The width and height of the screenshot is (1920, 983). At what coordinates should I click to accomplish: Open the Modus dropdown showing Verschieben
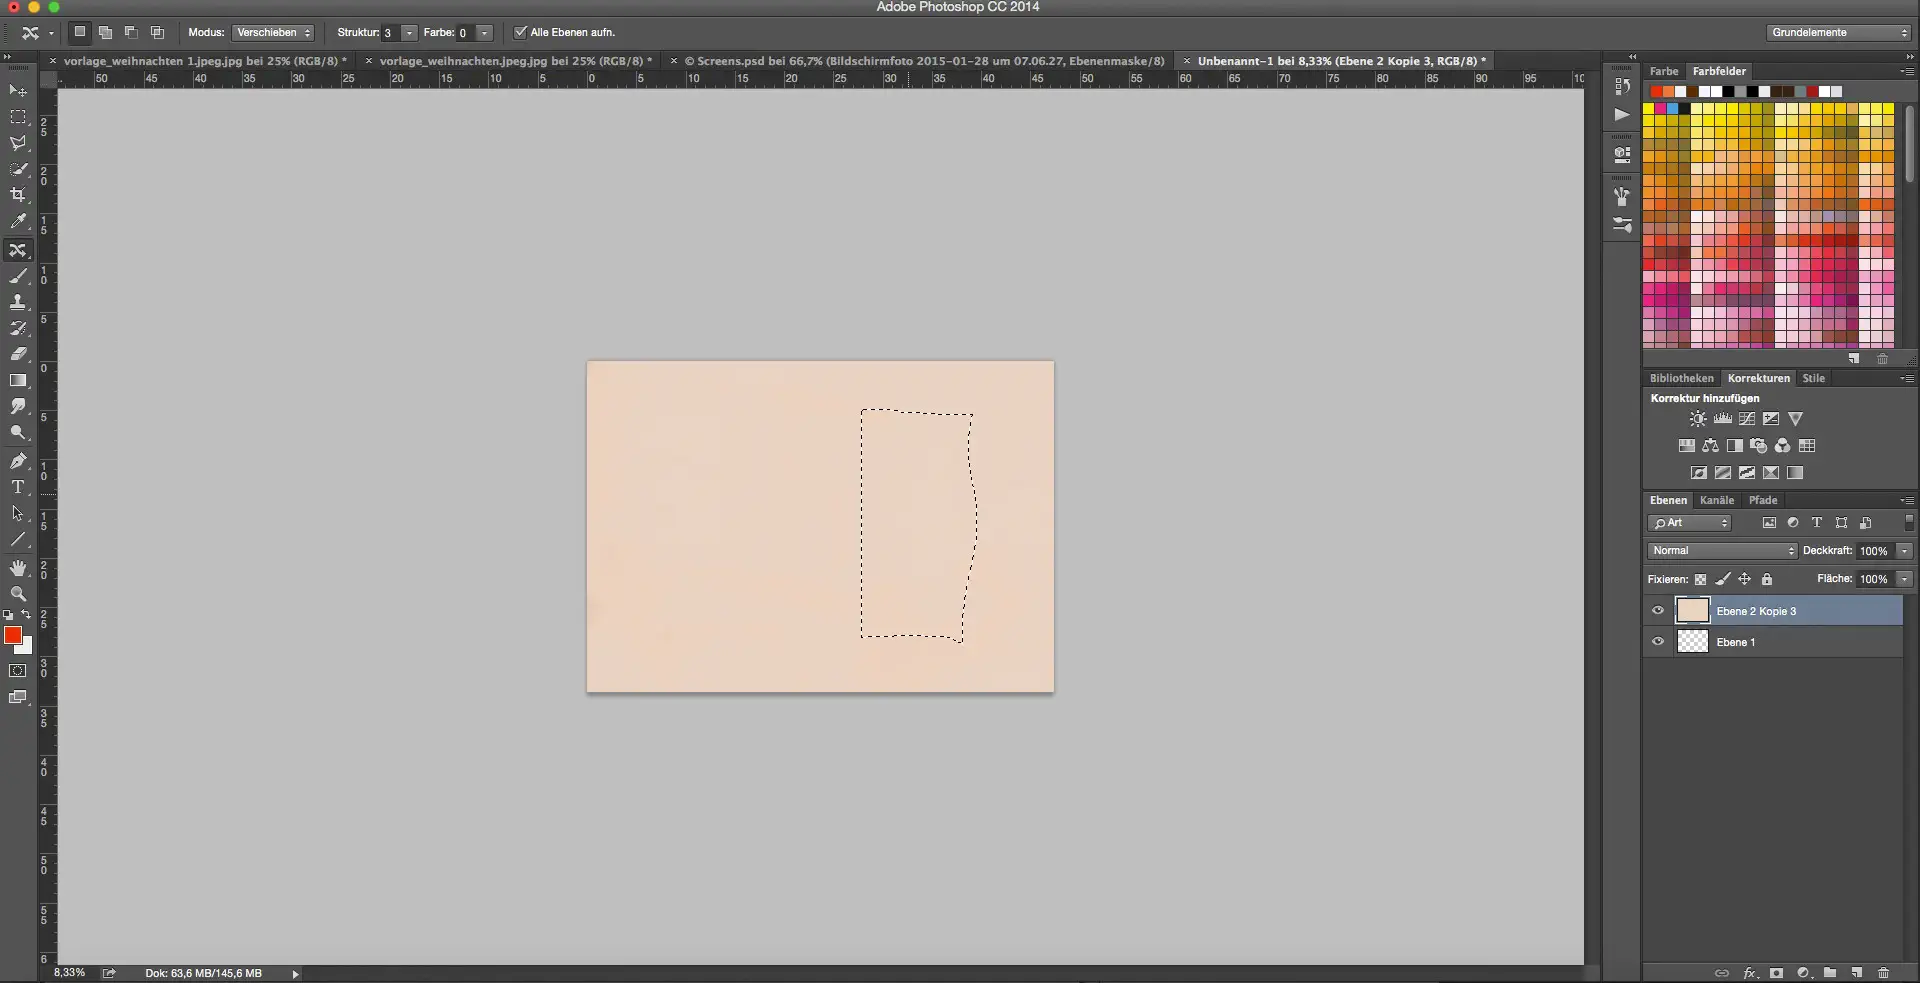click(x=272, y=32)
